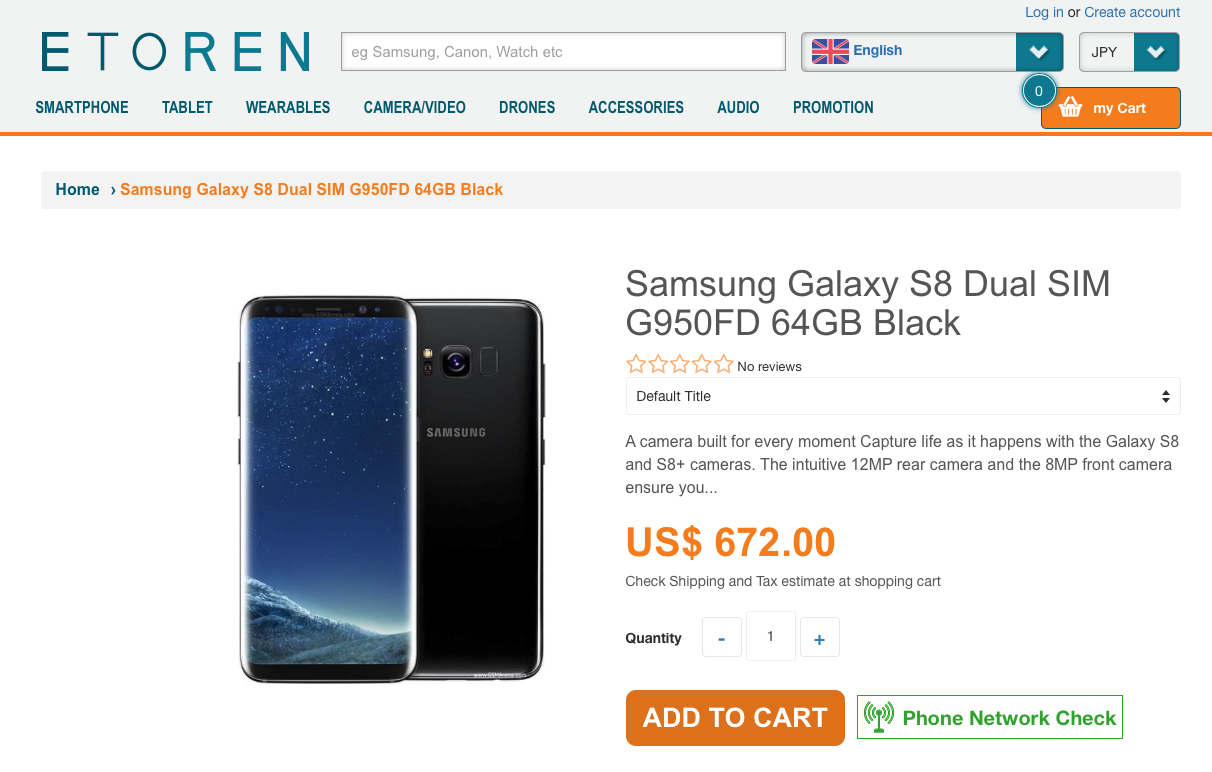Click the cart item count badge
Viewport: 1212px width, 772px height.
click(x=1039, y=91)
